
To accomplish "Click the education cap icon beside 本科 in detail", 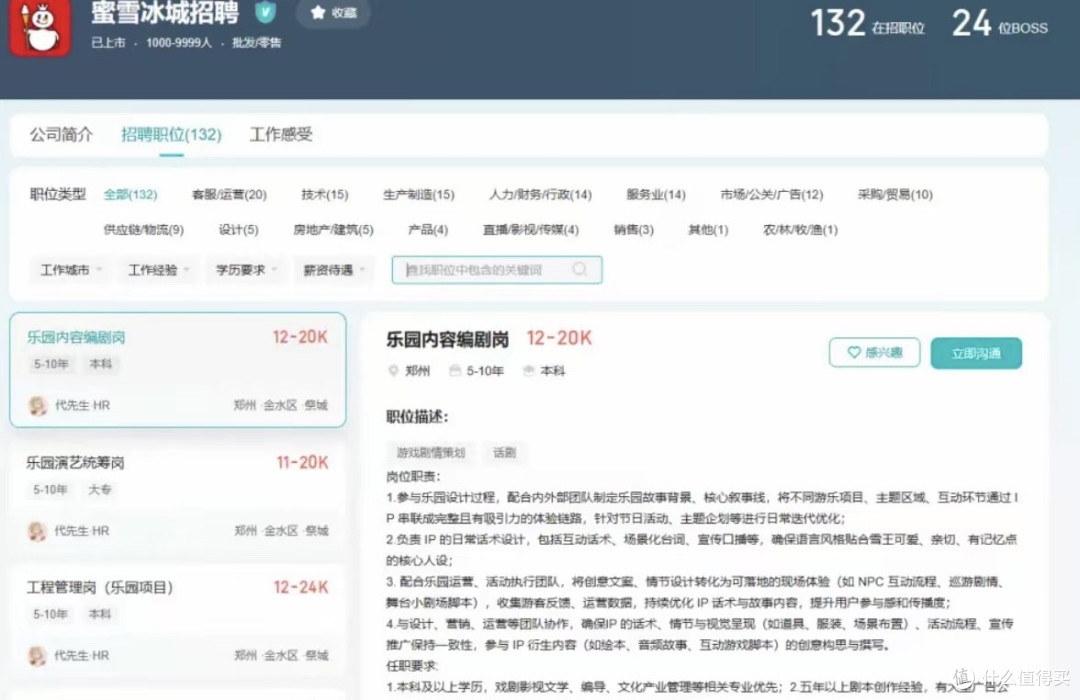I will tap(528, 371).
